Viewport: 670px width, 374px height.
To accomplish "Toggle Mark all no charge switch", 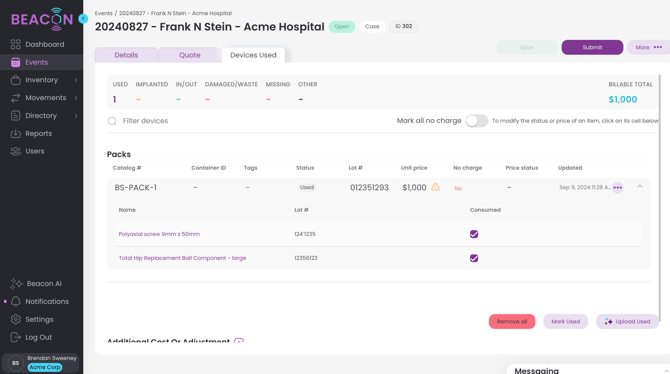I will click(476, 121).
